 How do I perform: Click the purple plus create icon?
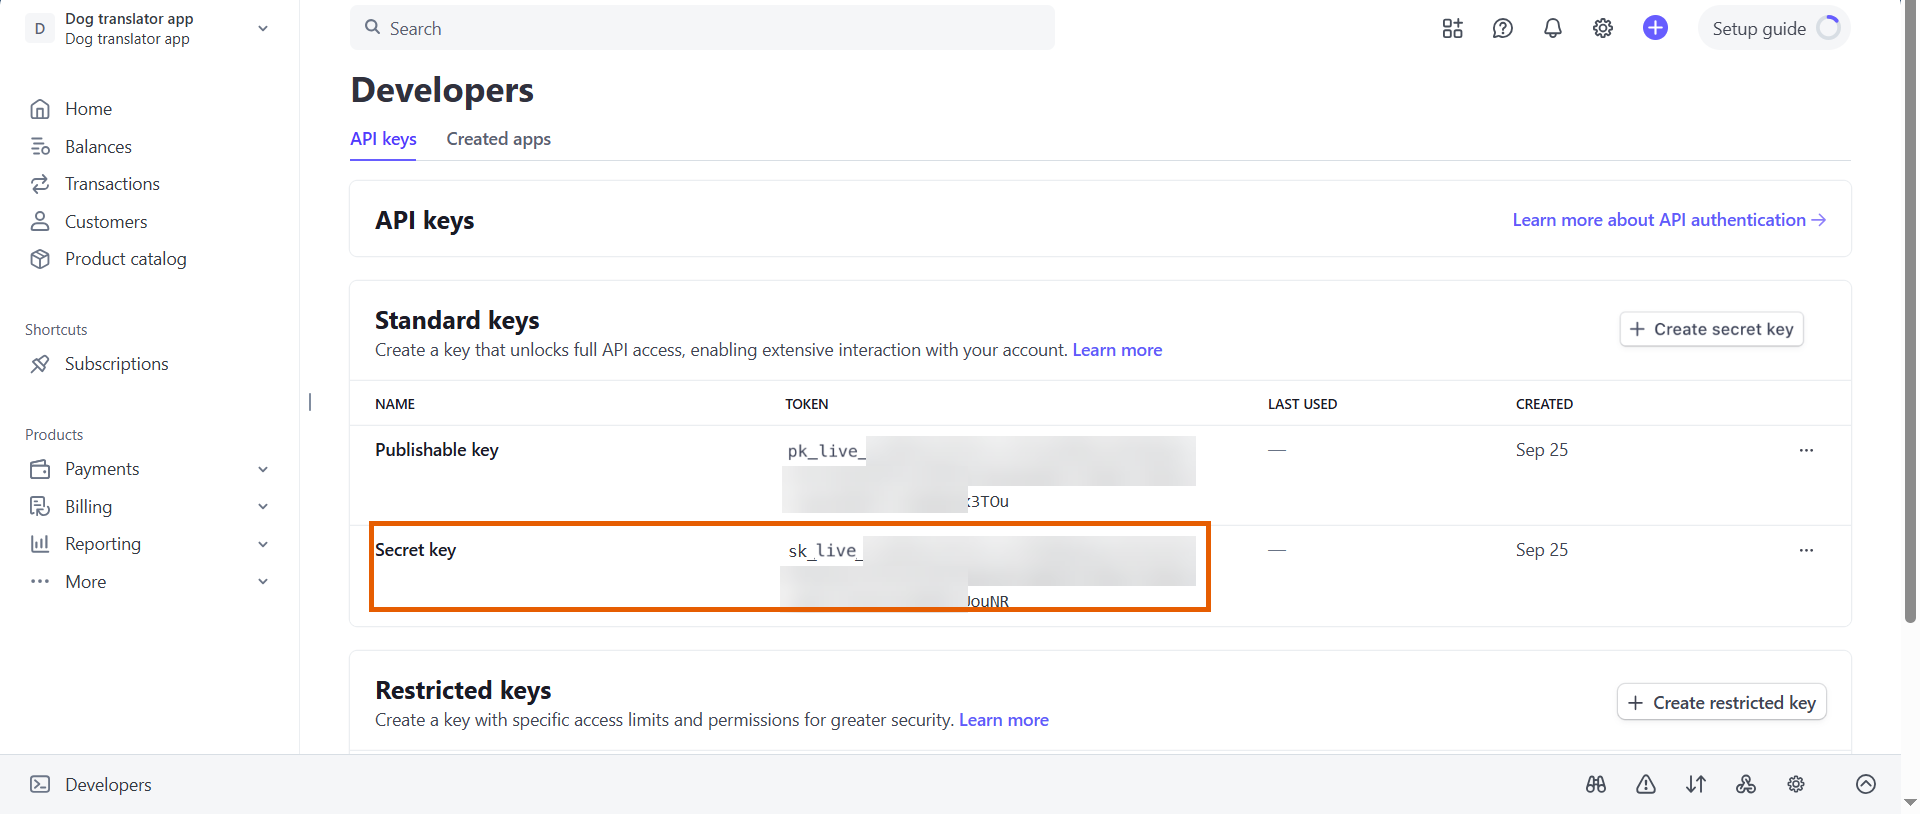(x=1655, y=28)
